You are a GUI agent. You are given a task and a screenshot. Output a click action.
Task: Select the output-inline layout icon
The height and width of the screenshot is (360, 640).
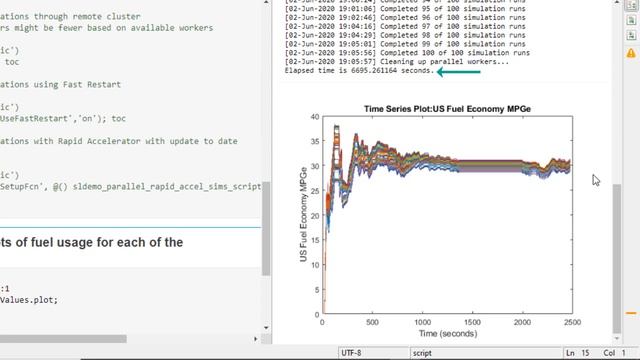tap(631, 20)
